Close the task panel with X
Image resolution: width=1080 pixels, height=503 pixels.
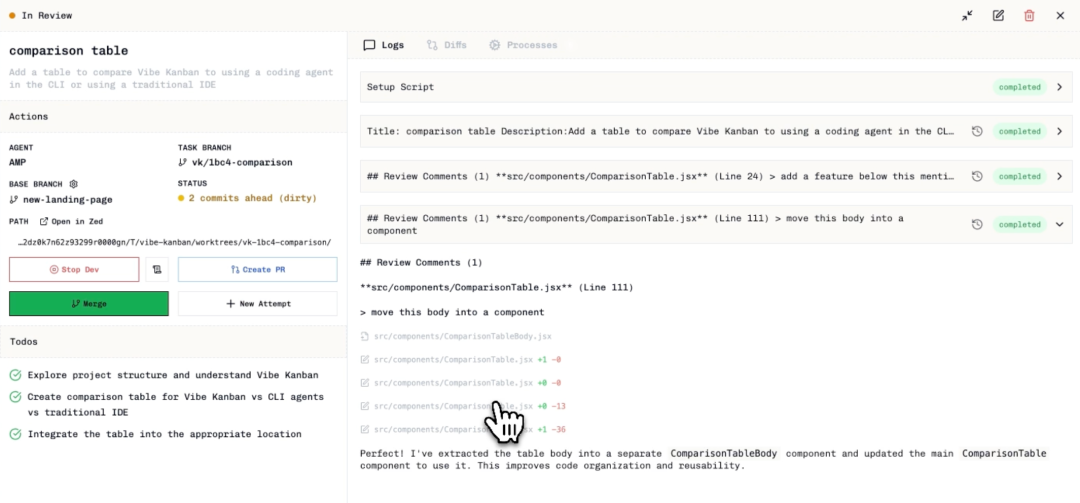pyautogui.click(x=1060, y=15)
